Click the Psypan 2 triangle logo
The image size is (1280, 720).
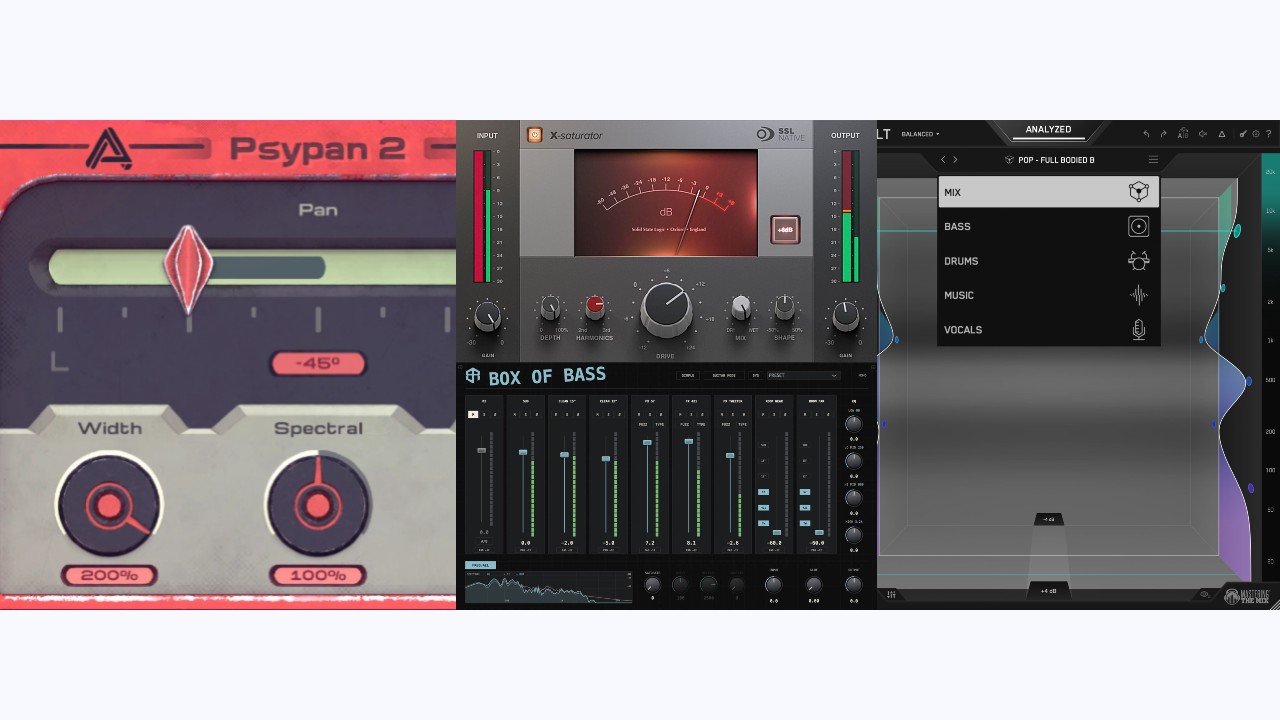coord(109,149)
